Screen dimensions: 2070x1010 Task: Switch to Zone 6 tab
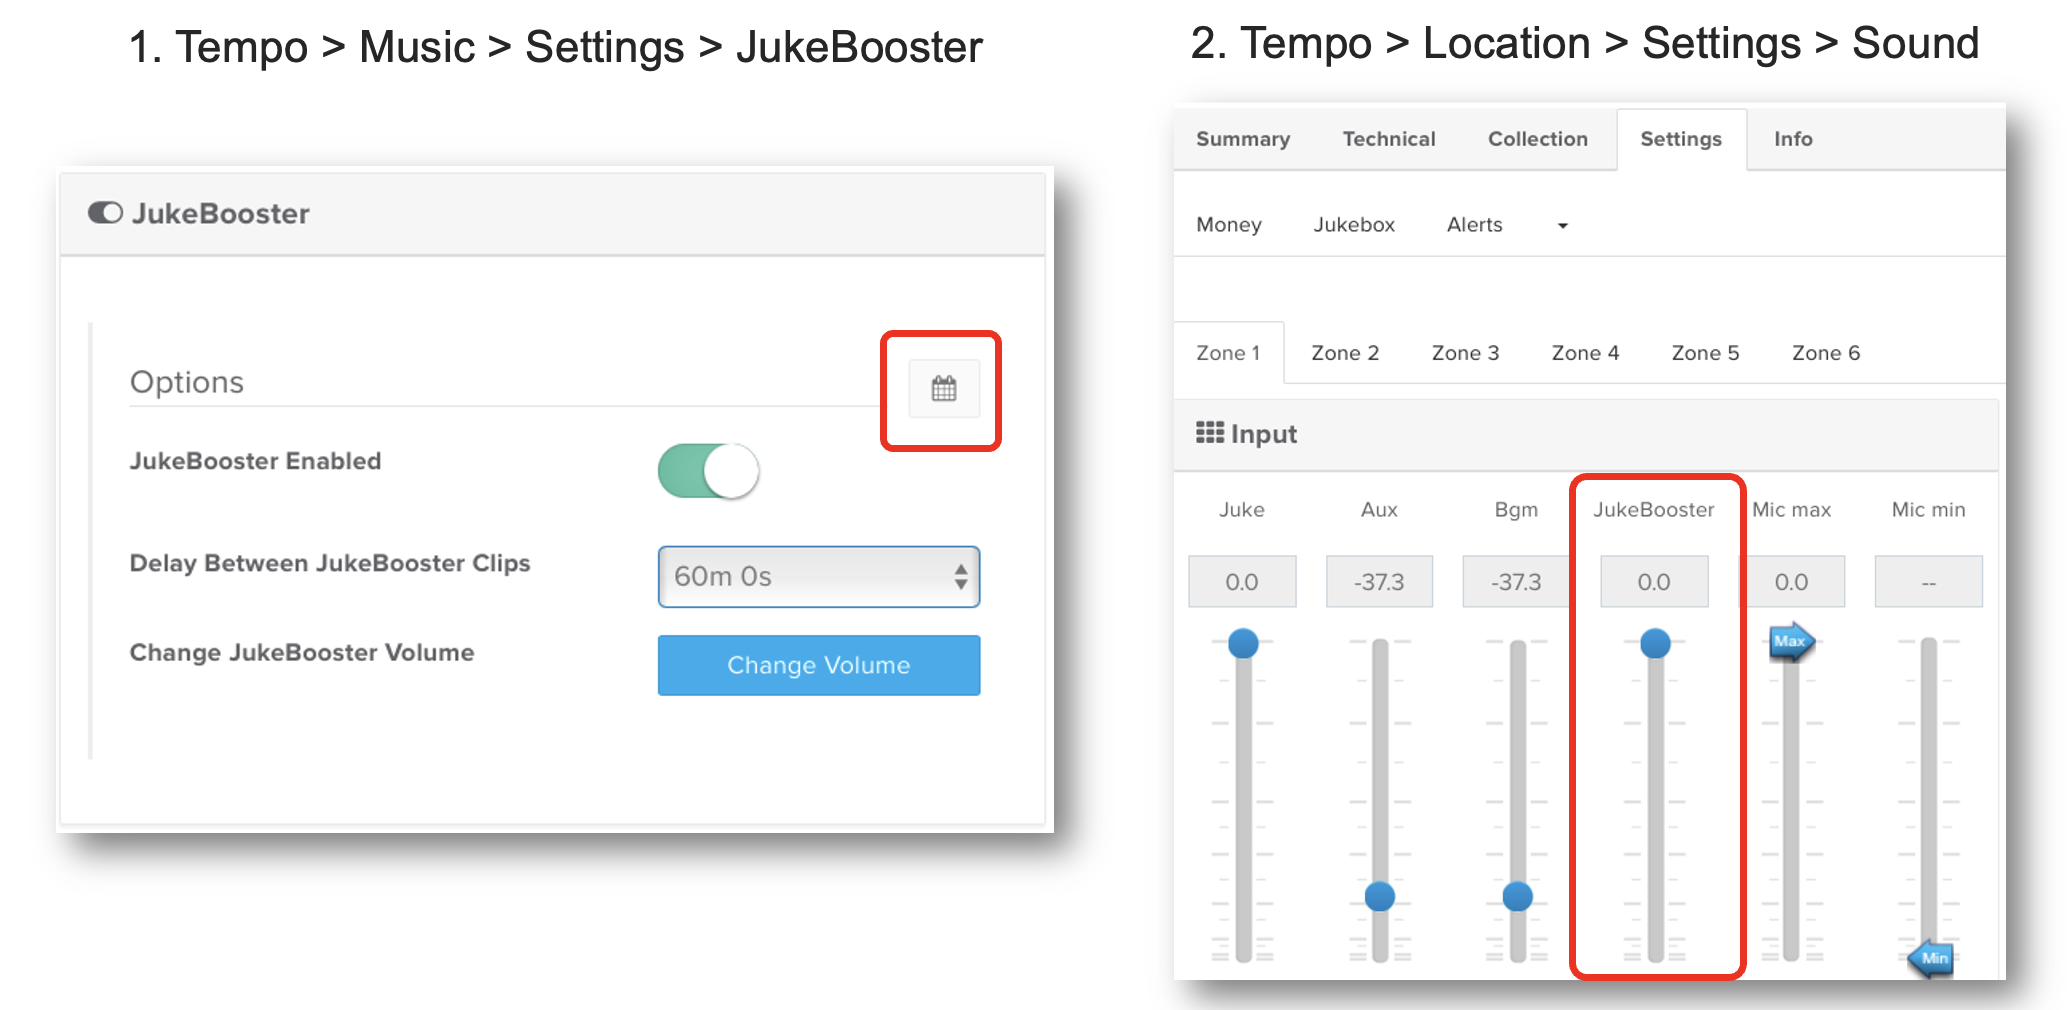point(1825,353)
